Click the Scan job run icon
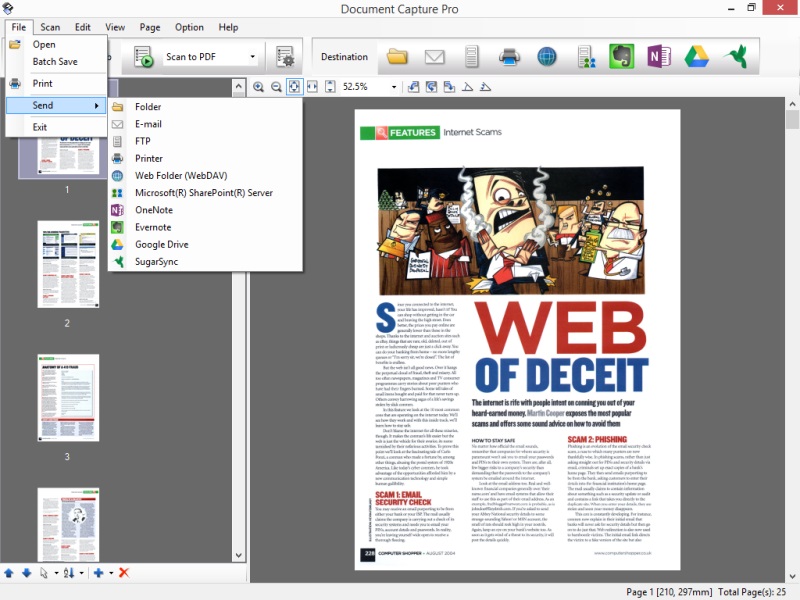Viewport: 800px width, 600px height. [143, 57]
